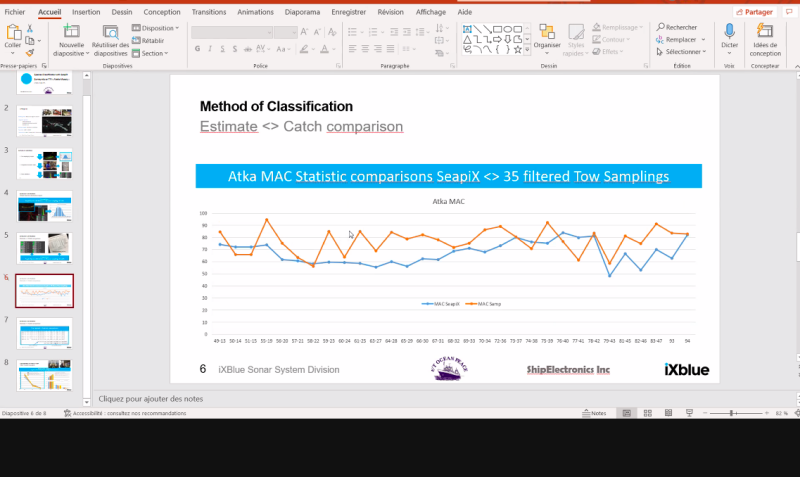The image size is (800, 477).
Task: Adjust the zoom slider in status bar
Action: pos(733,413)
